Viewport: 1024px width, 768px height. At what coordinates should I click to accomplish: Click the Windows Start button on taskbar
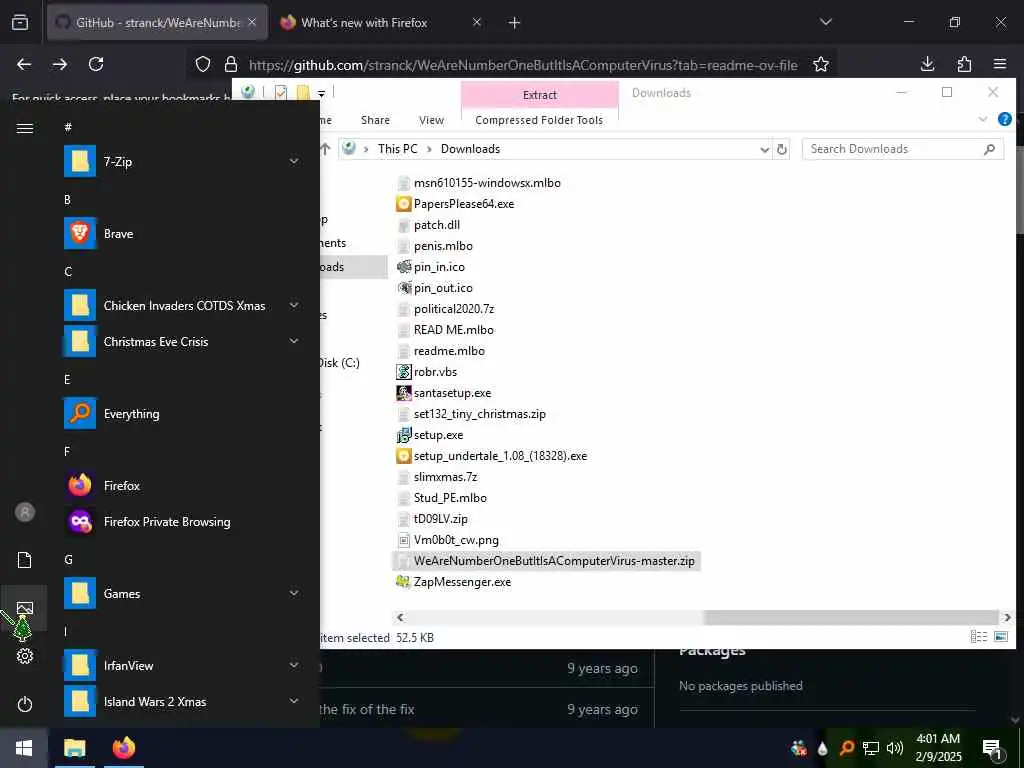[24, 748]
